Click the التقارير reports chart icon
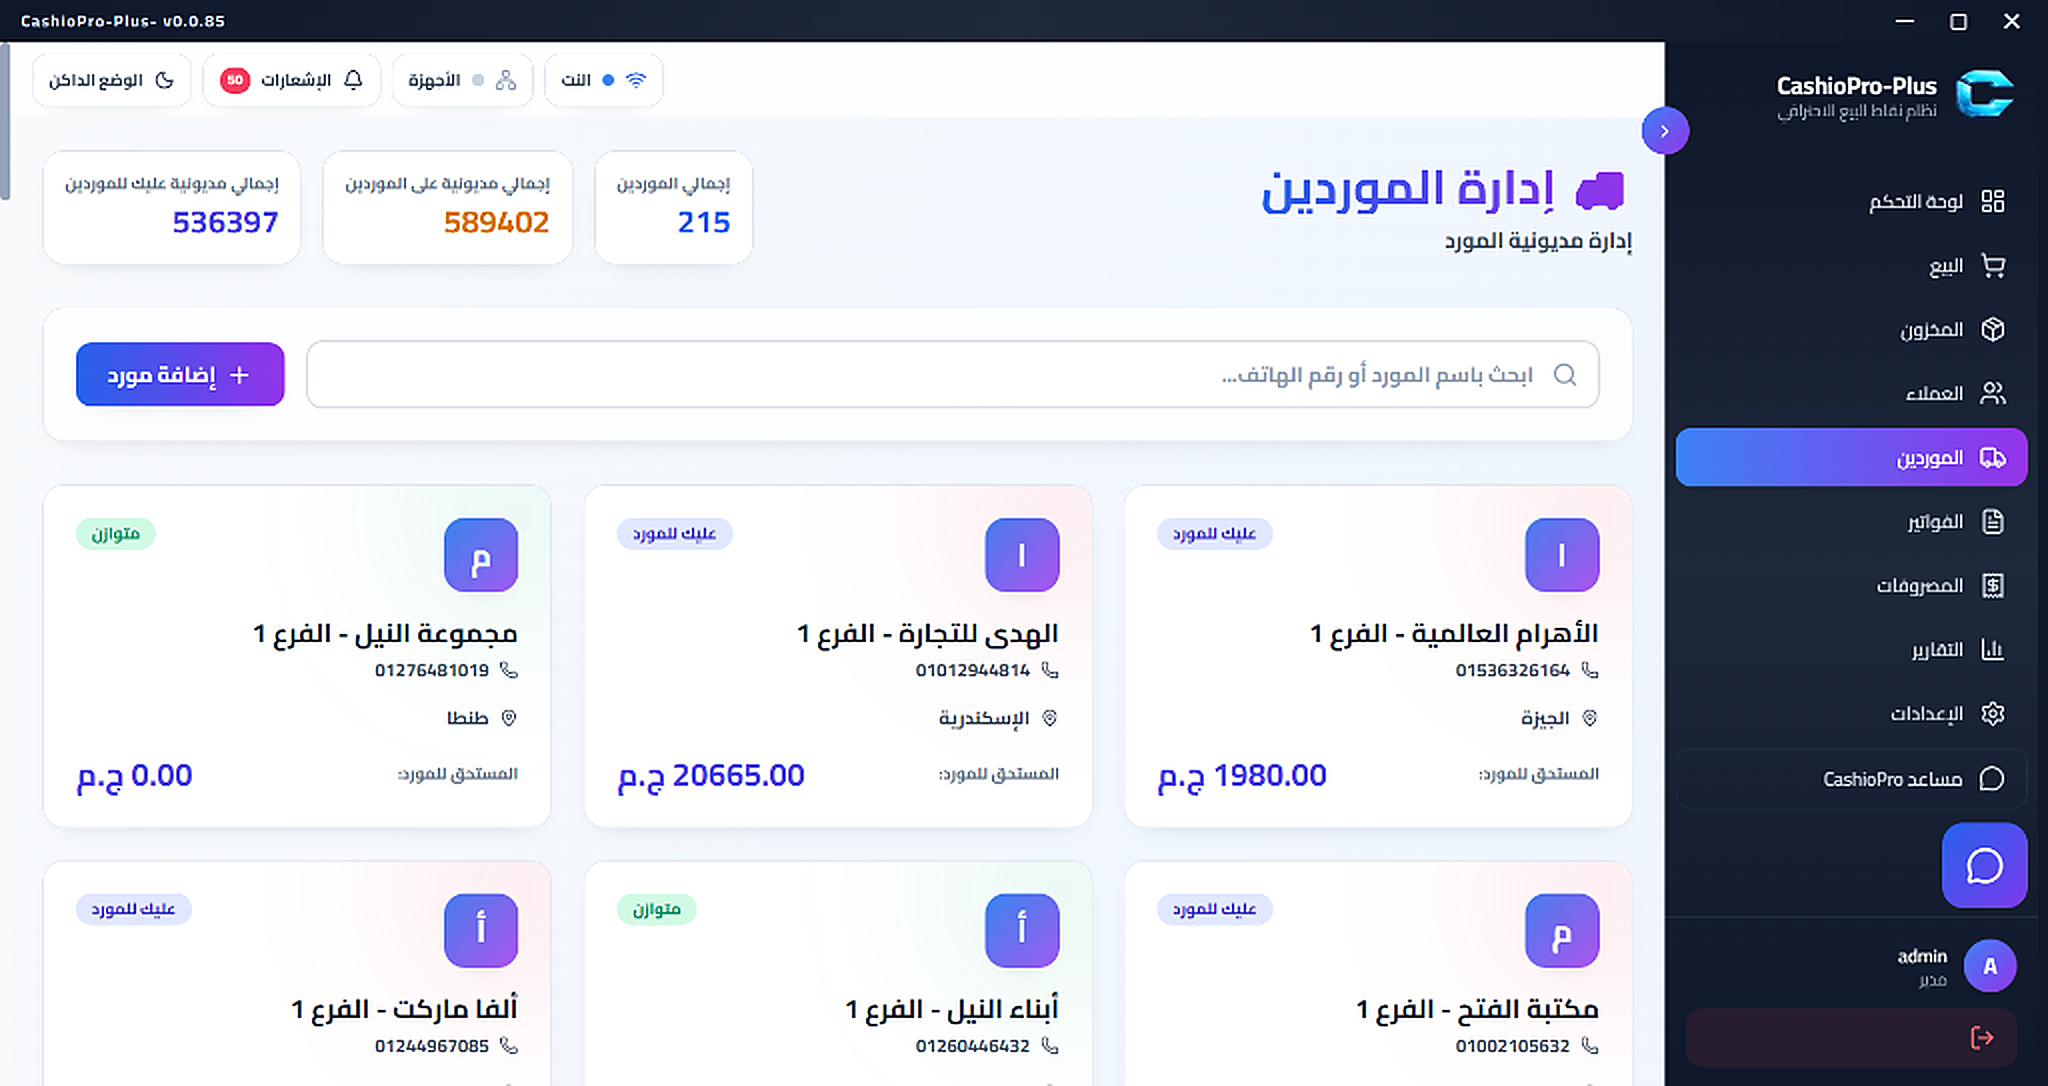2048x1086 pixels. click(x=1993, y=650)
